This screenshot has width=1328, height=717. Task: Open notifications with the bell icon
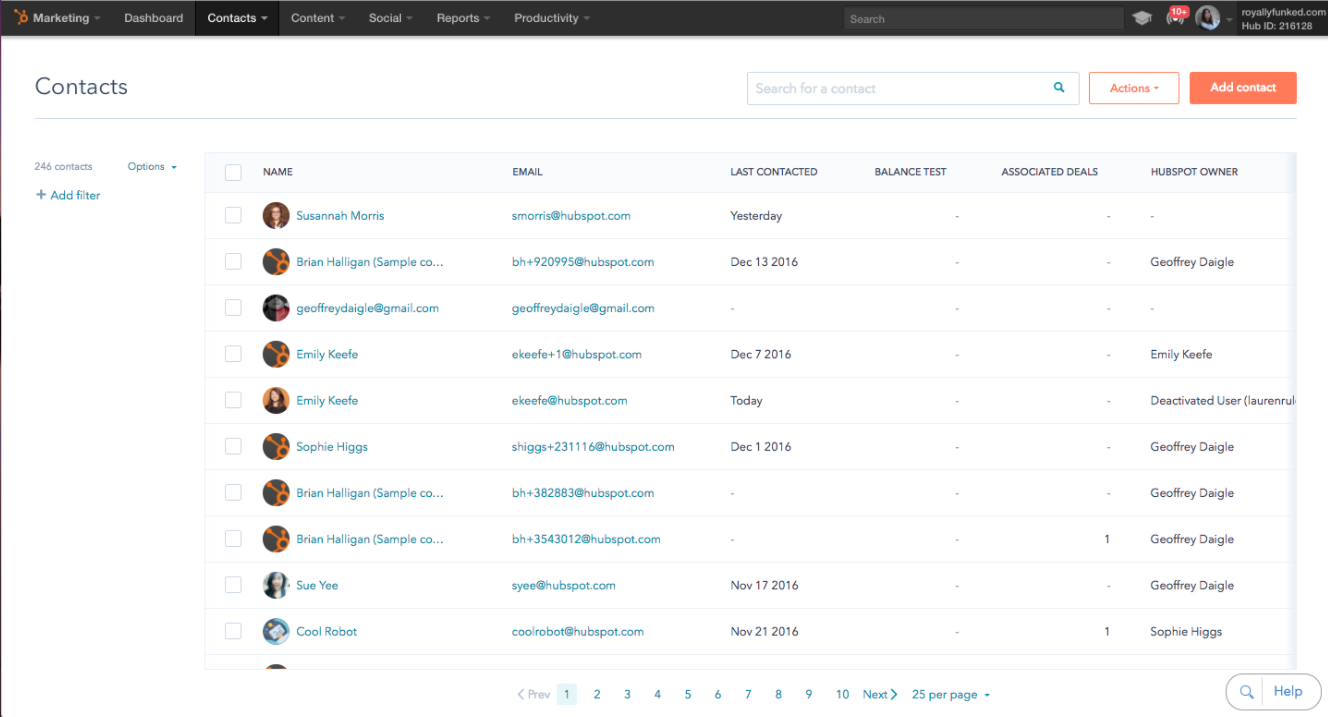point(1174,17)
